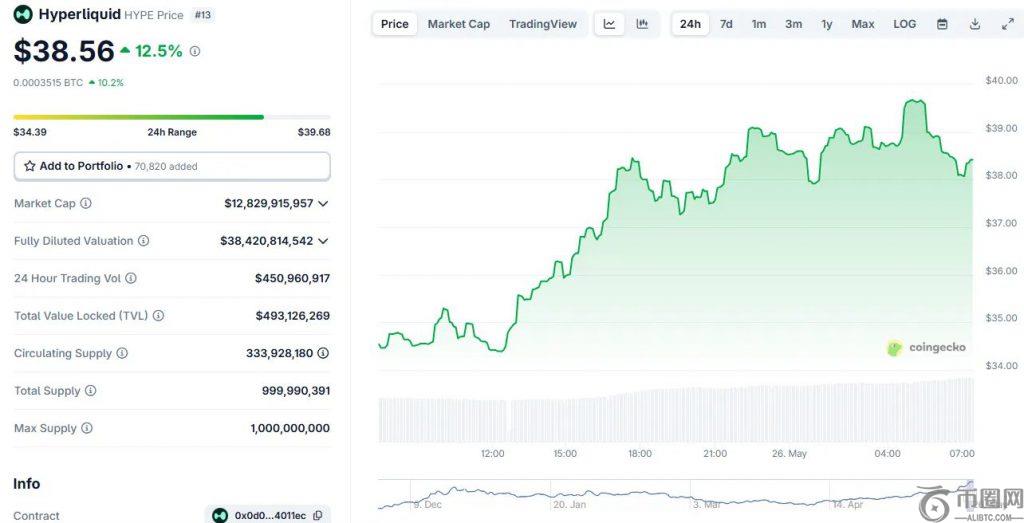This screenshot has height=523, width=1024.
Task: Click the Market Cap info icon
Action: (86, 204)
